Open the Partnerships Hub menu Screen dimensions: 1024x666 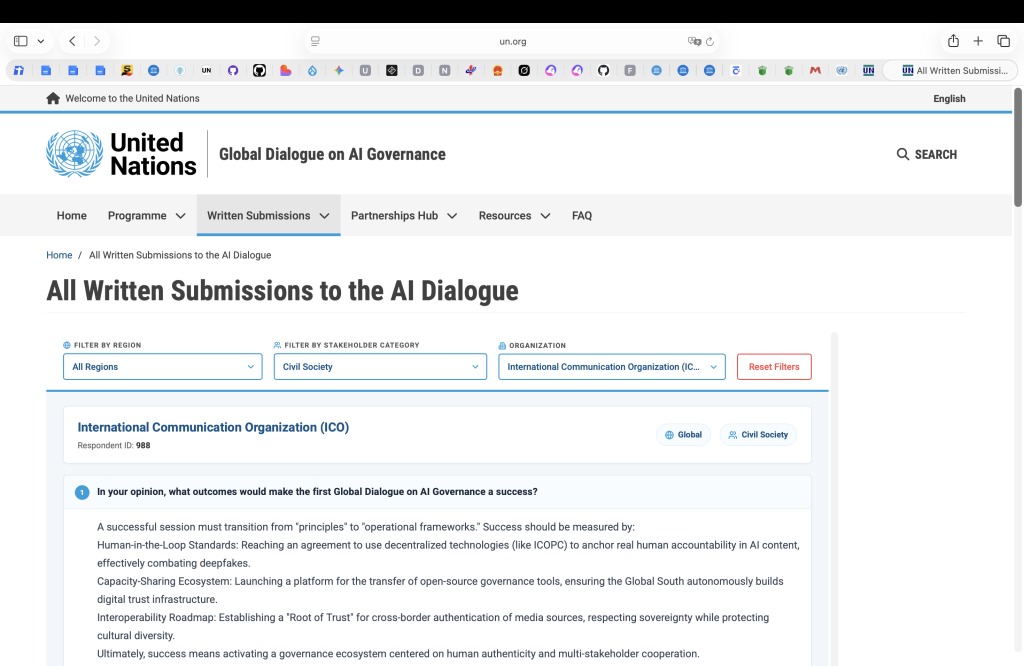pyautogui.click(x=404, y=215)
